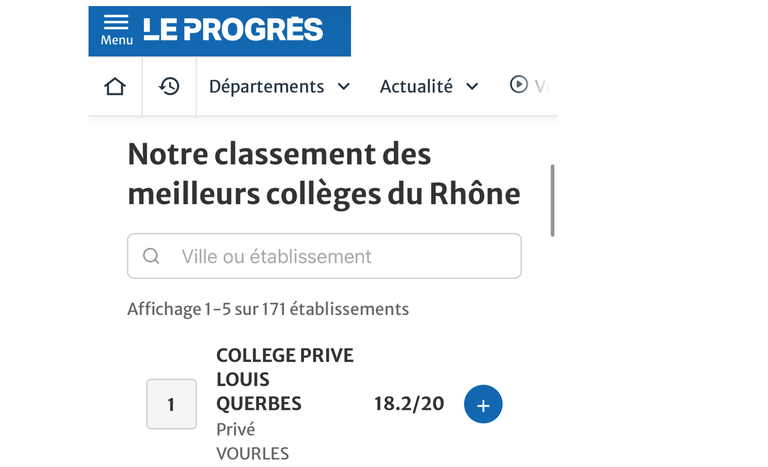Click the magnifier icon in search box
The width and height of the screenshot is (768, 467).
coord(151,256)
